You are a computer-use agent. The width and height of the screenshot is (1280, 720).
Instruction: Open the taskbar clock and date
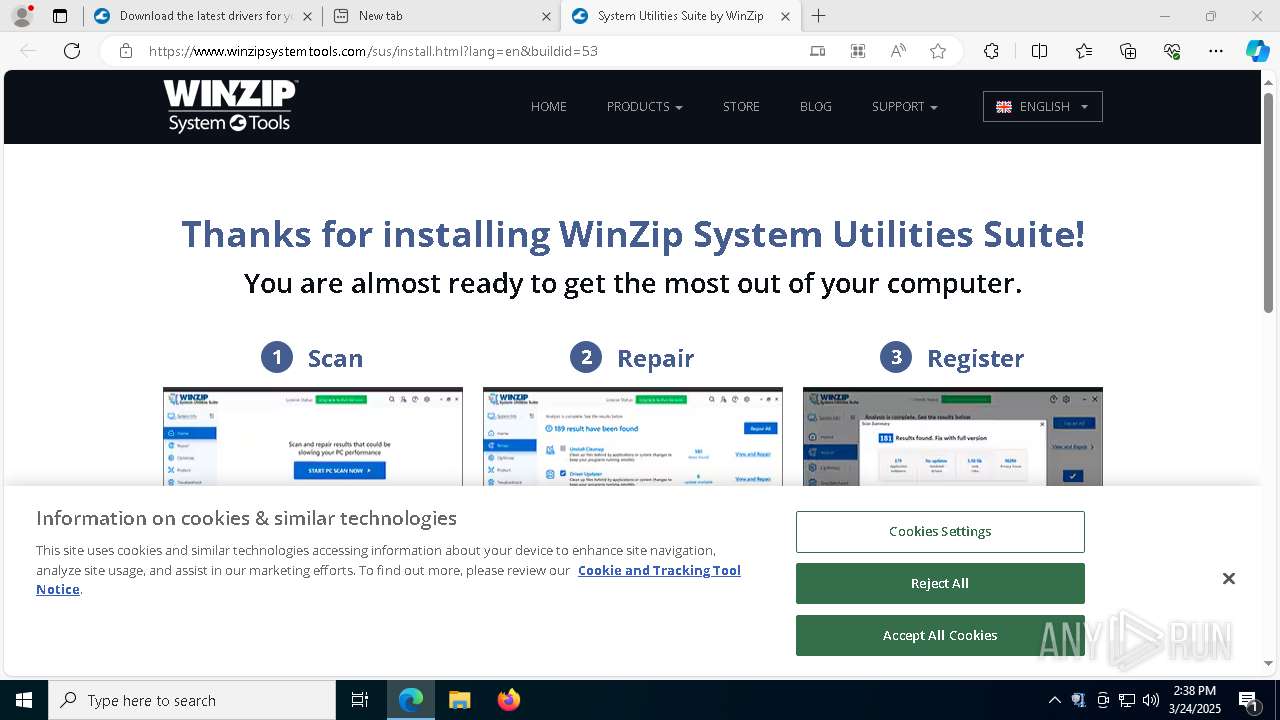point(1194,700)
